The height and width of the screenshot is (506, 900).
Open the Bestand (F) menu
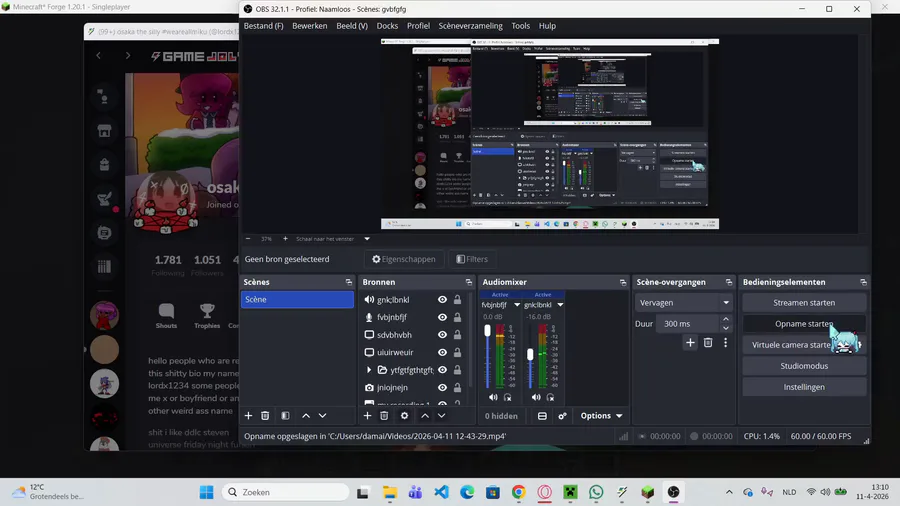[x=263, y=26]
